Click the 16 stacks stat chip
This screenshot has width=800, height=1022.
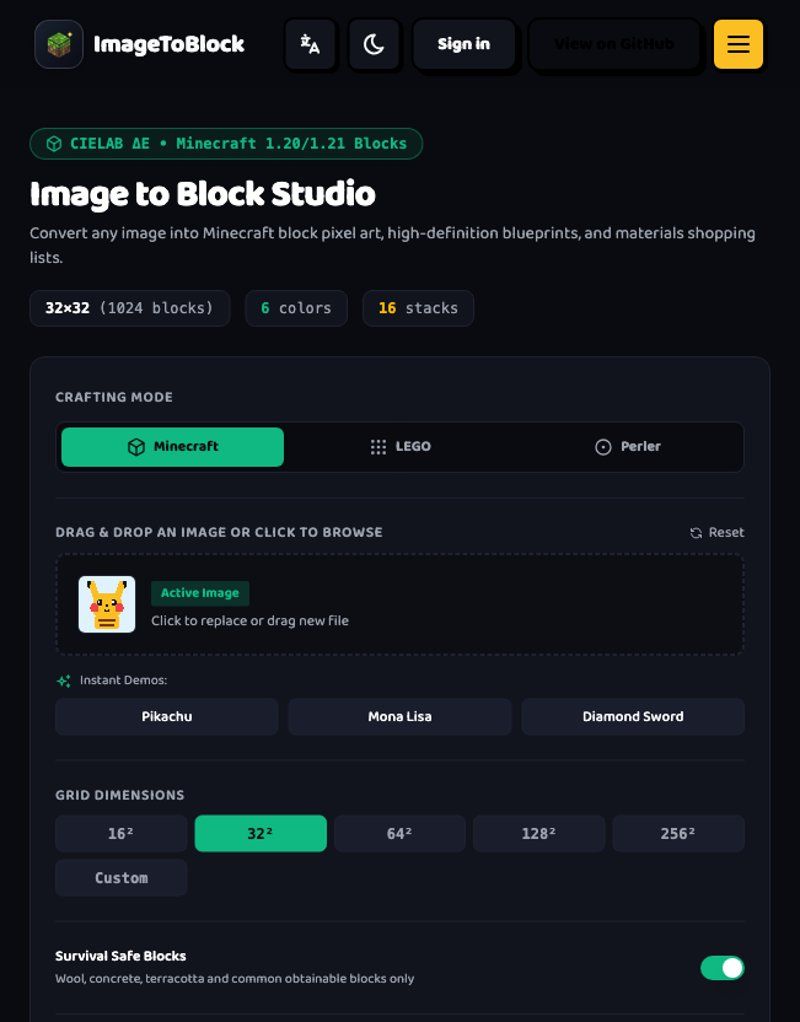(418, 308)
